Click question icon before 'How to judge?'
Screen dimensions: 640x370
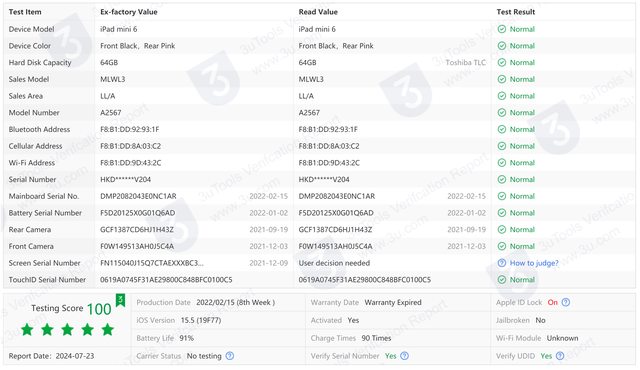click(x=502, y=263)
